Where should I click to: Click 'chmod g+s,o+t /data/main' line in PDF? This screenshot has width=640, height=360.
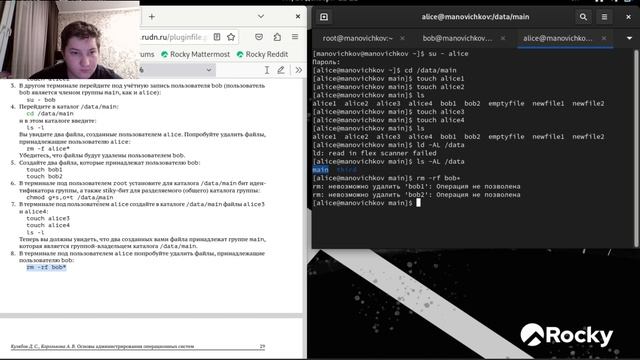point(69,197)
